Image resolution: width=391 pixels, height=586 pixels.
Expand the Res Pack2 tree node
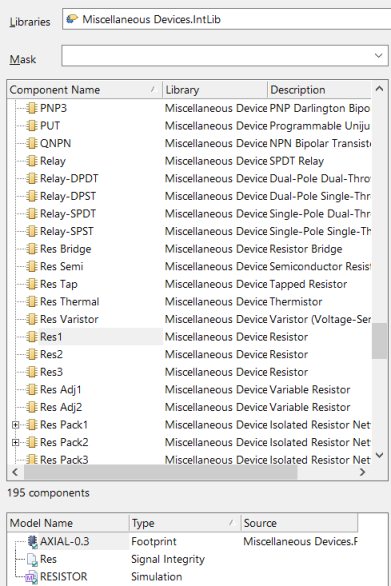click(x=15, y=442)
